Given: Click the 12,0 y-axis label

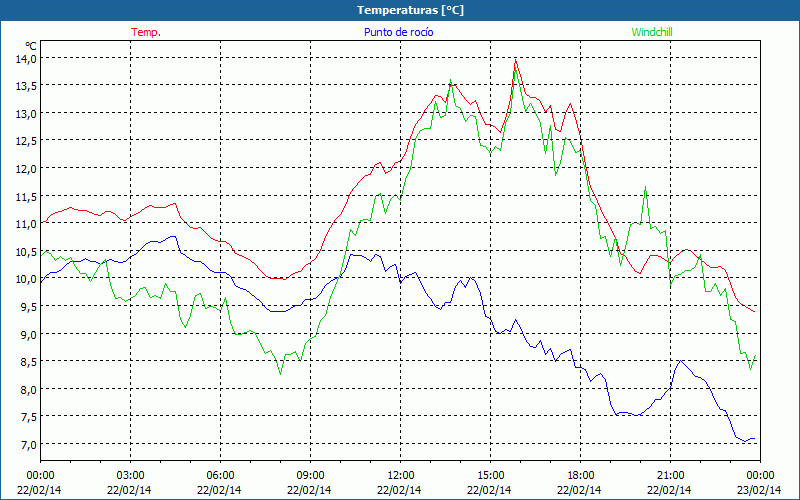Looking at the screenshot, I should tap(26, 168).
